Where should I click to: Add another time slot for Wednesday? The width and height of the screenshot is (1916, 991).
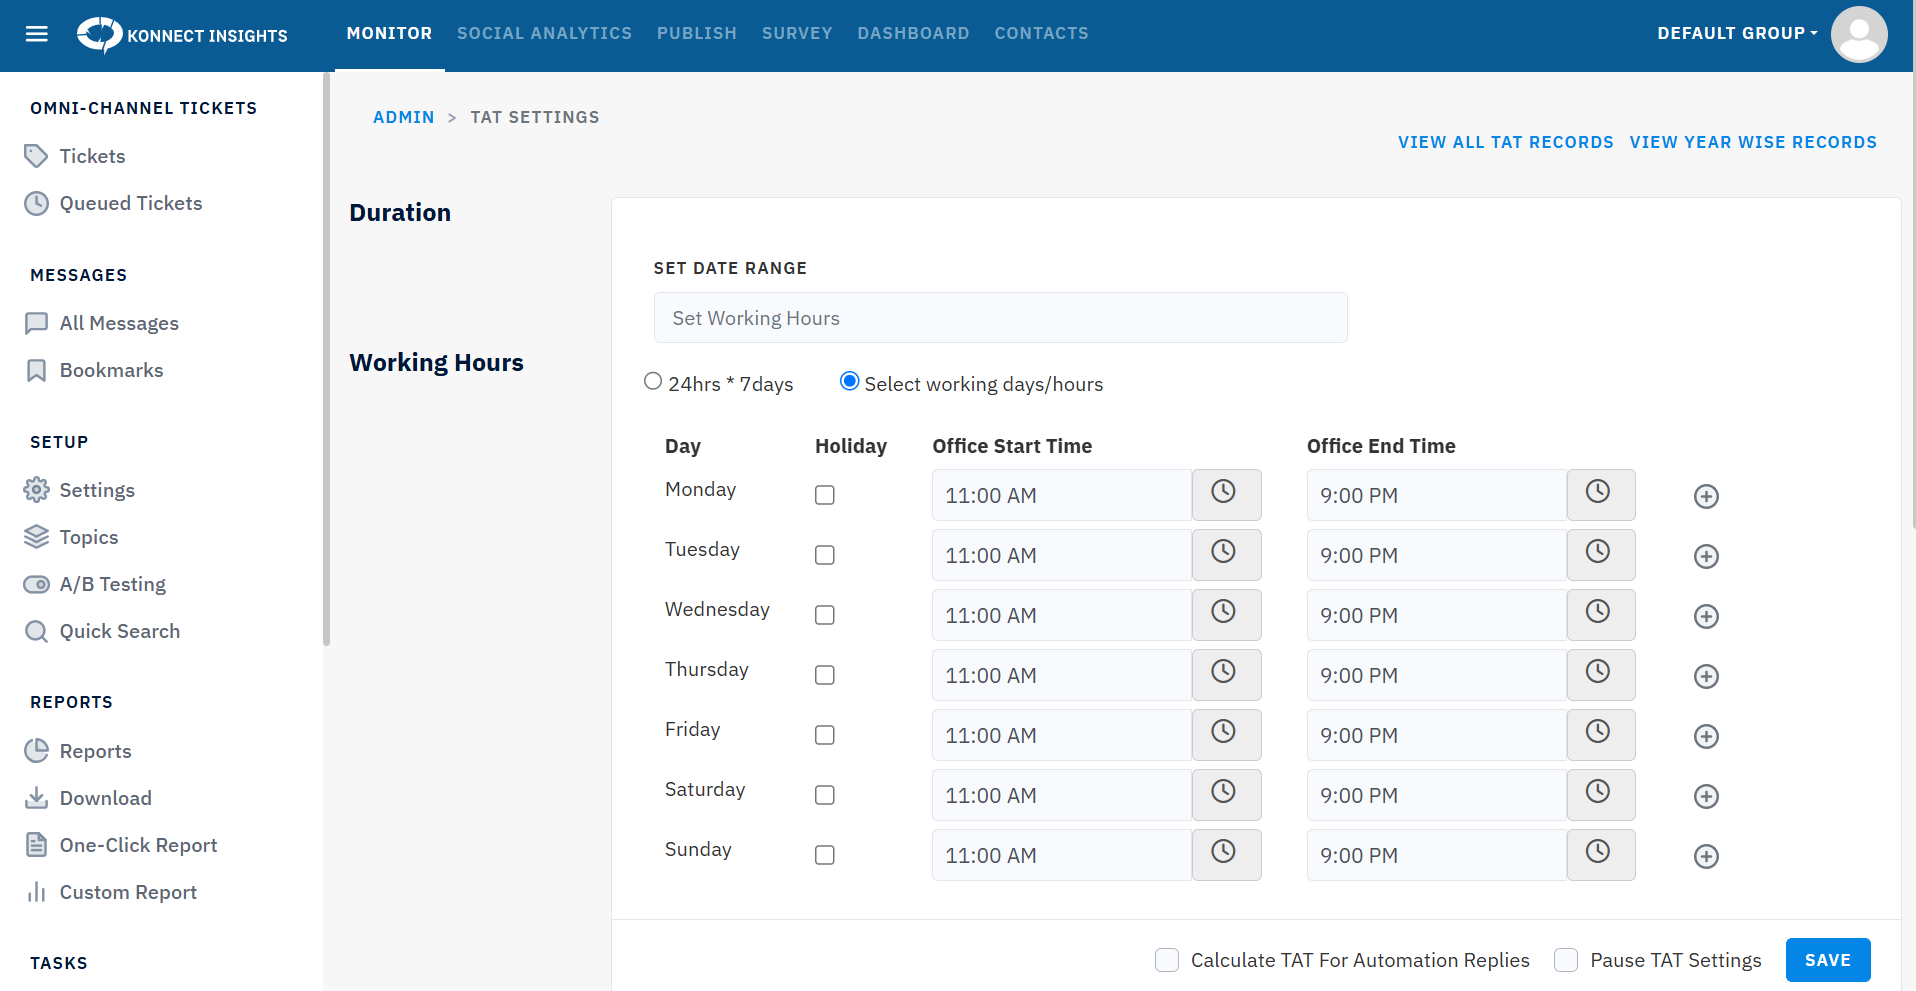1706,616
